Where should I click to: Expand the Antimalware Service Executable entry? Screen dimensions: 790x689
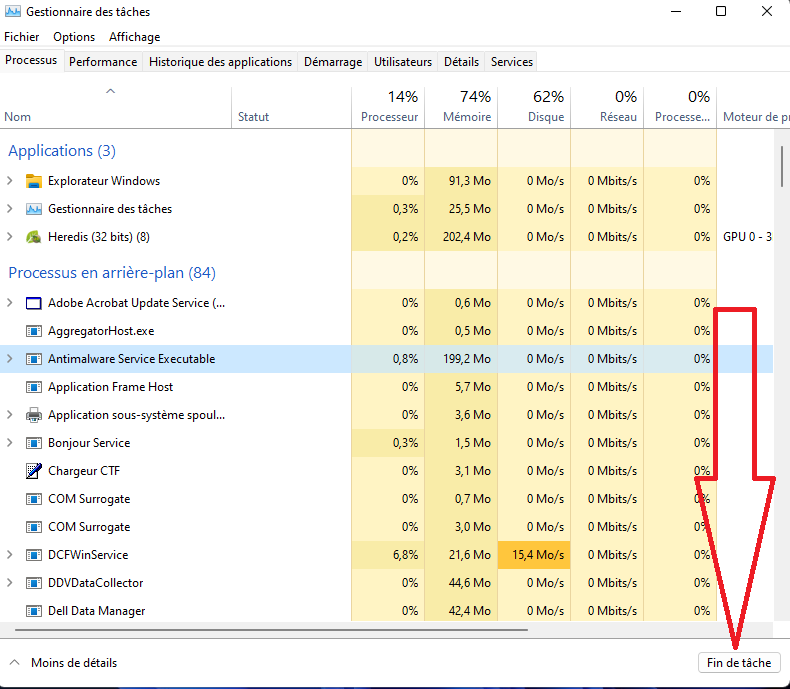point(10,359)
